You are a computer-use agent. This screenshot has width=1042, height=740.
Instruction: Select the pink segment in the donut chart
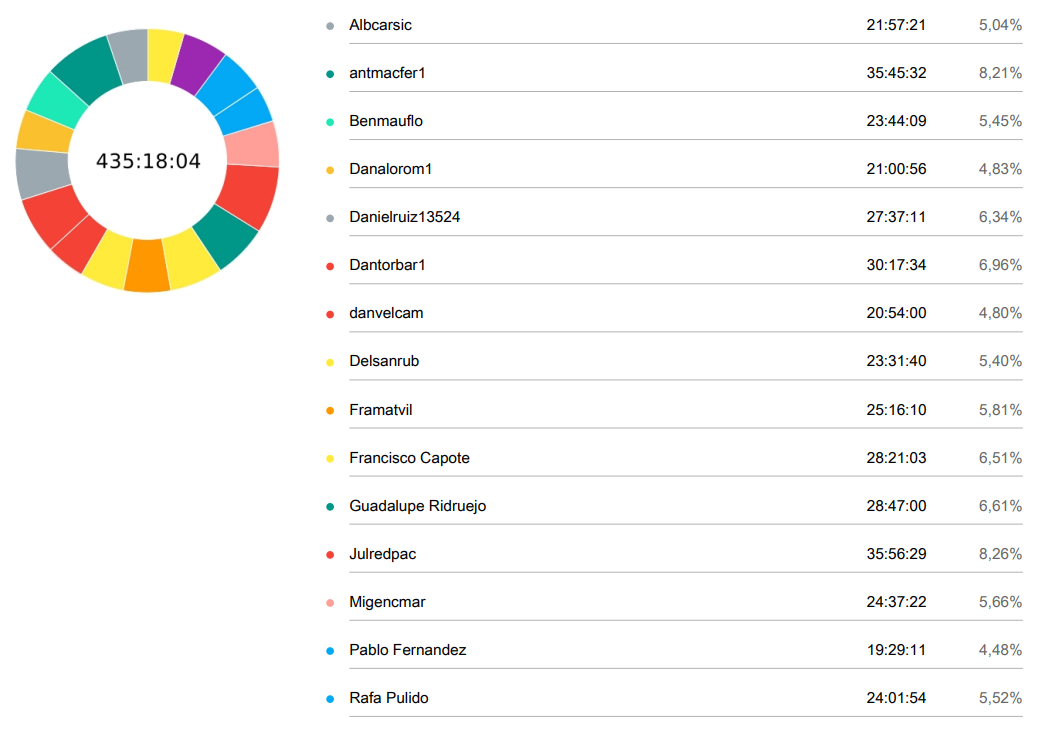[x=251, y=145]
